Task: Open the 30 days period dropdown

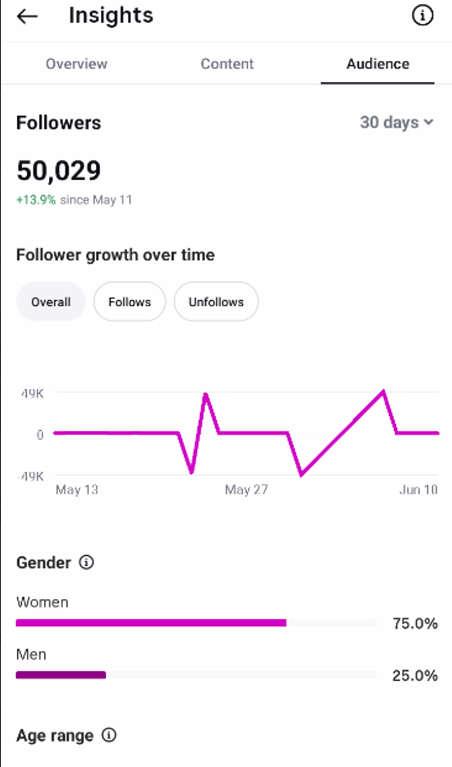Action: (397, 122)
